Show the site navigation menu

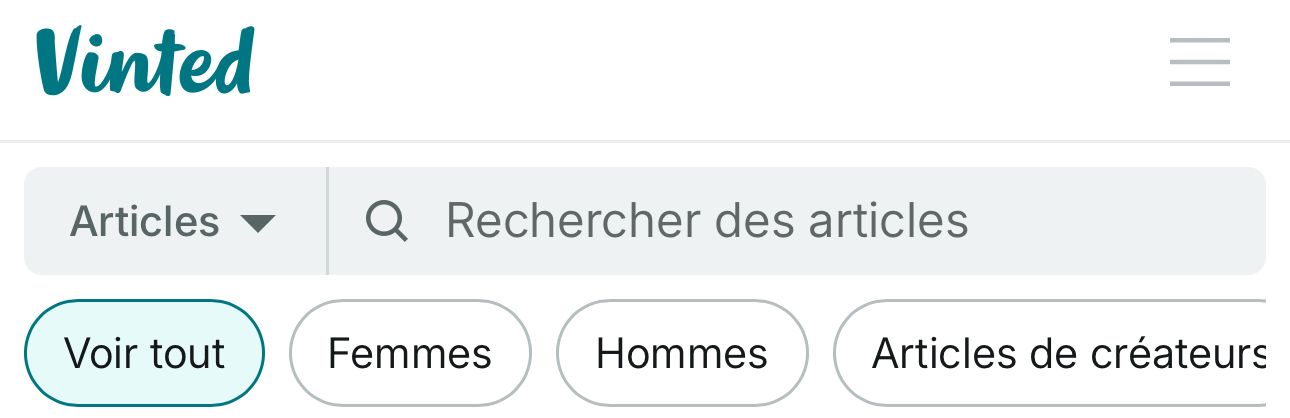tap(1200, 62)
